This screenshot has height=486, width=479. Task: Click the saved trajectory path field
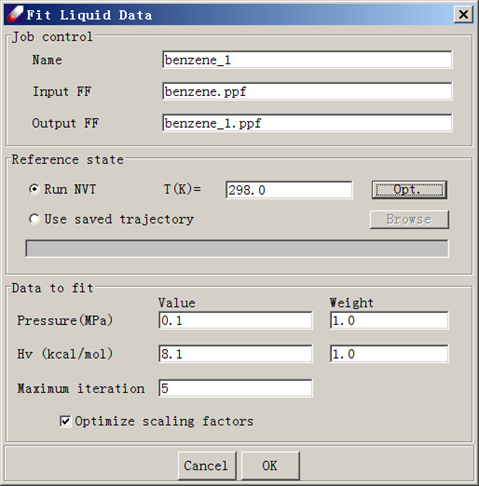tap(237, 248)
